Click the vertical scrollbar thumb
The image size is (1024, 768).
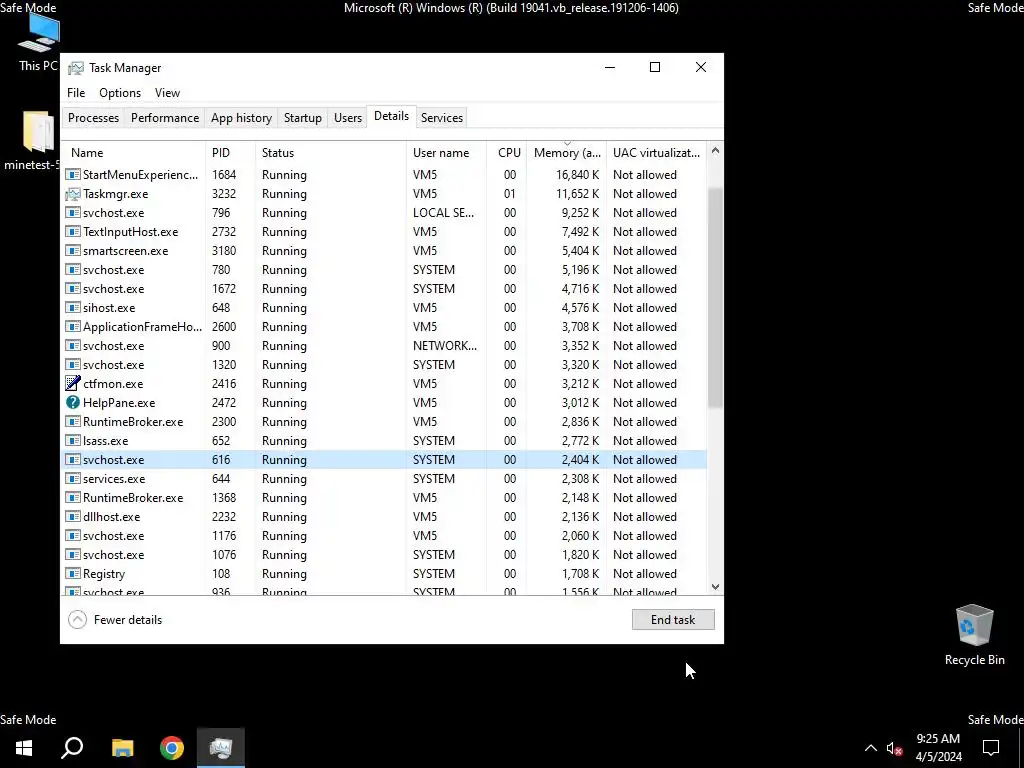[x=715, y=297]
